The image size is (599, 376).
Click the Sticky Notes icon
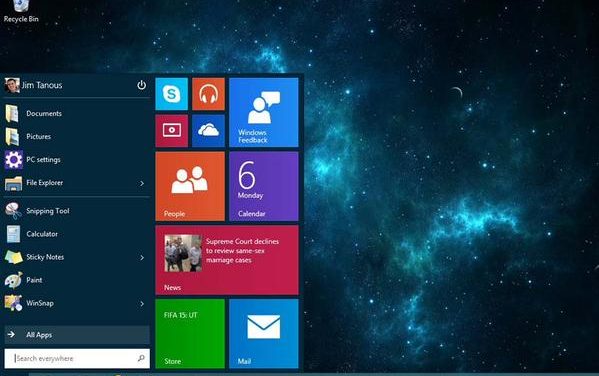pyautogui.click(x=13, y=257)
